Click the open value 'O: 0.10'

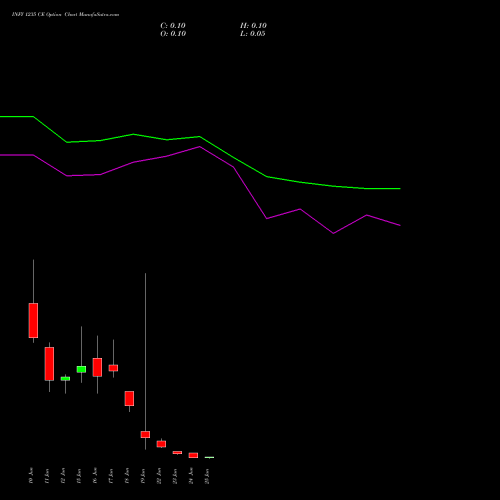(x=173, y=34)
